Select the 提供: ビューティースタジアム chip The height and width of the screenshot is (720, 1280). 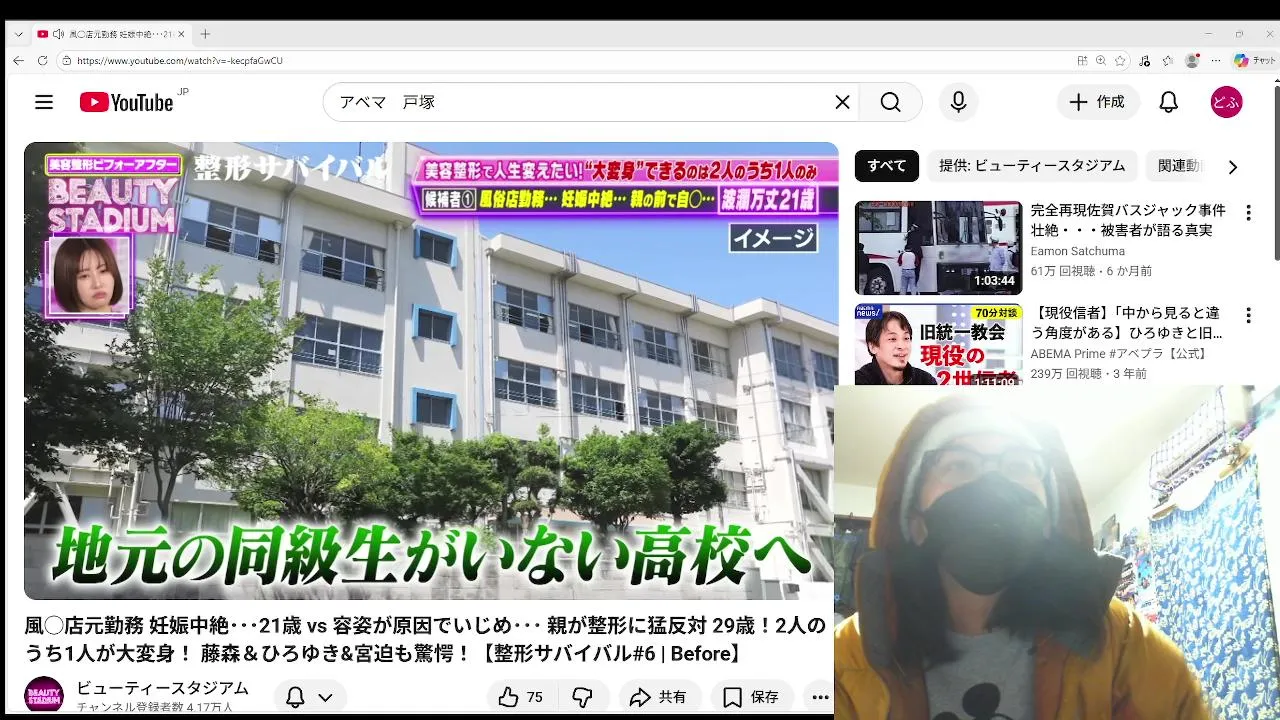(1032, 166)
